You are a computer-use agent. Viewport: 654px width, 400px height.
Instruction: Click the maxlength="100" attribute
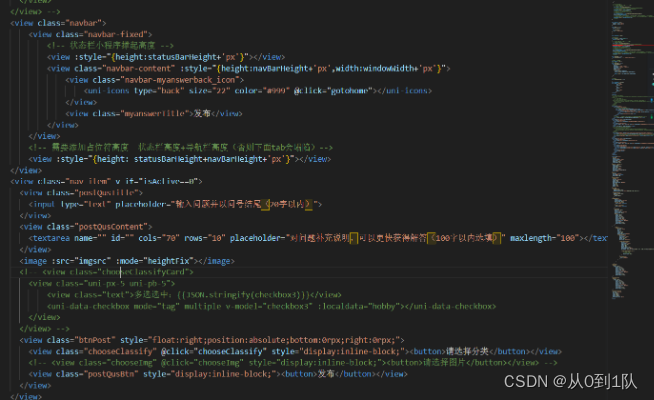(544, 238)
